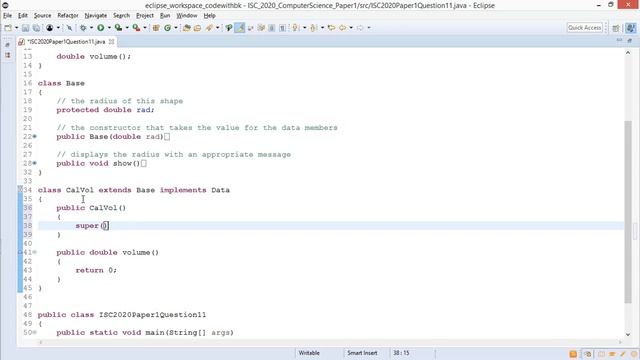The image size is (640, 360).
Task: Click the Next Annotation icon
Action: [296, 28]
